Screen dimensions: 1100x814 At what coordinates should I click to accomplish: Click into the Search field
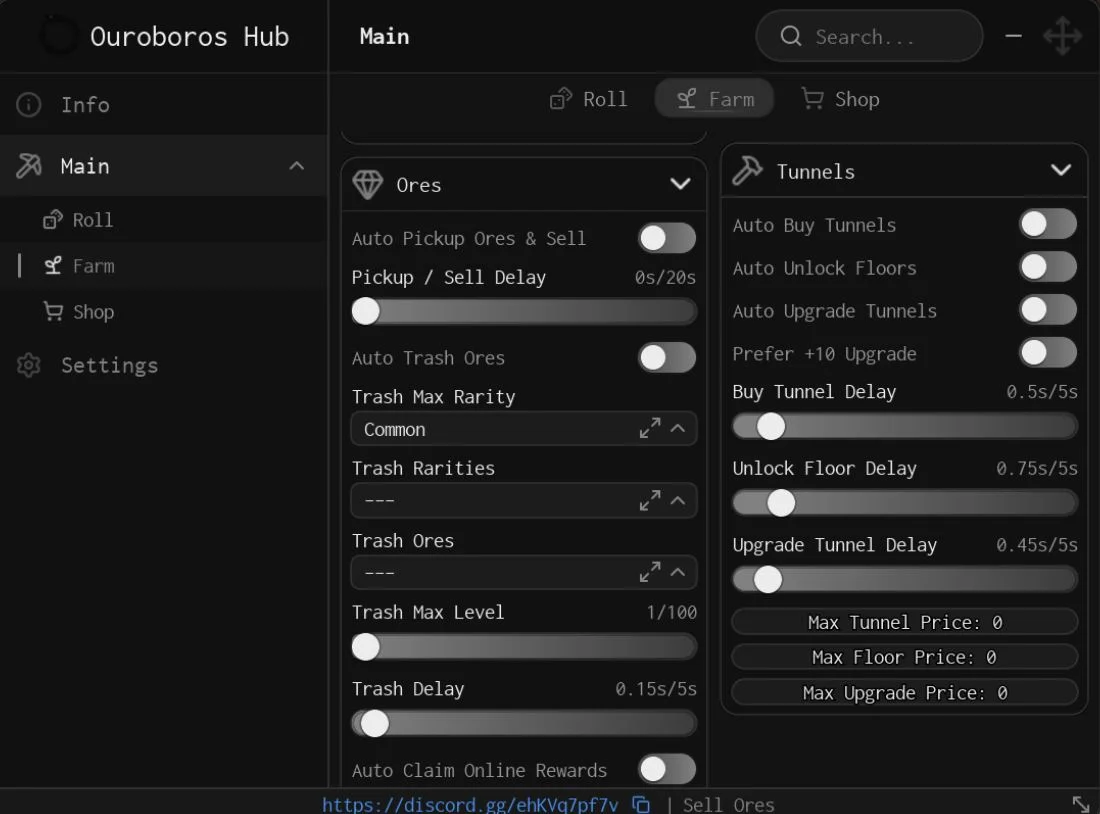click(869, 36)
